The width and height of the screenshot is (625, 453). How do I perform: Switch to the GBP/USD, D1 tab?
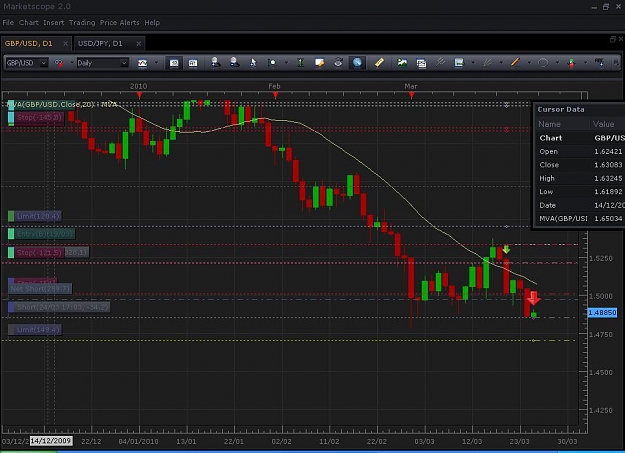tap(29, 43)
